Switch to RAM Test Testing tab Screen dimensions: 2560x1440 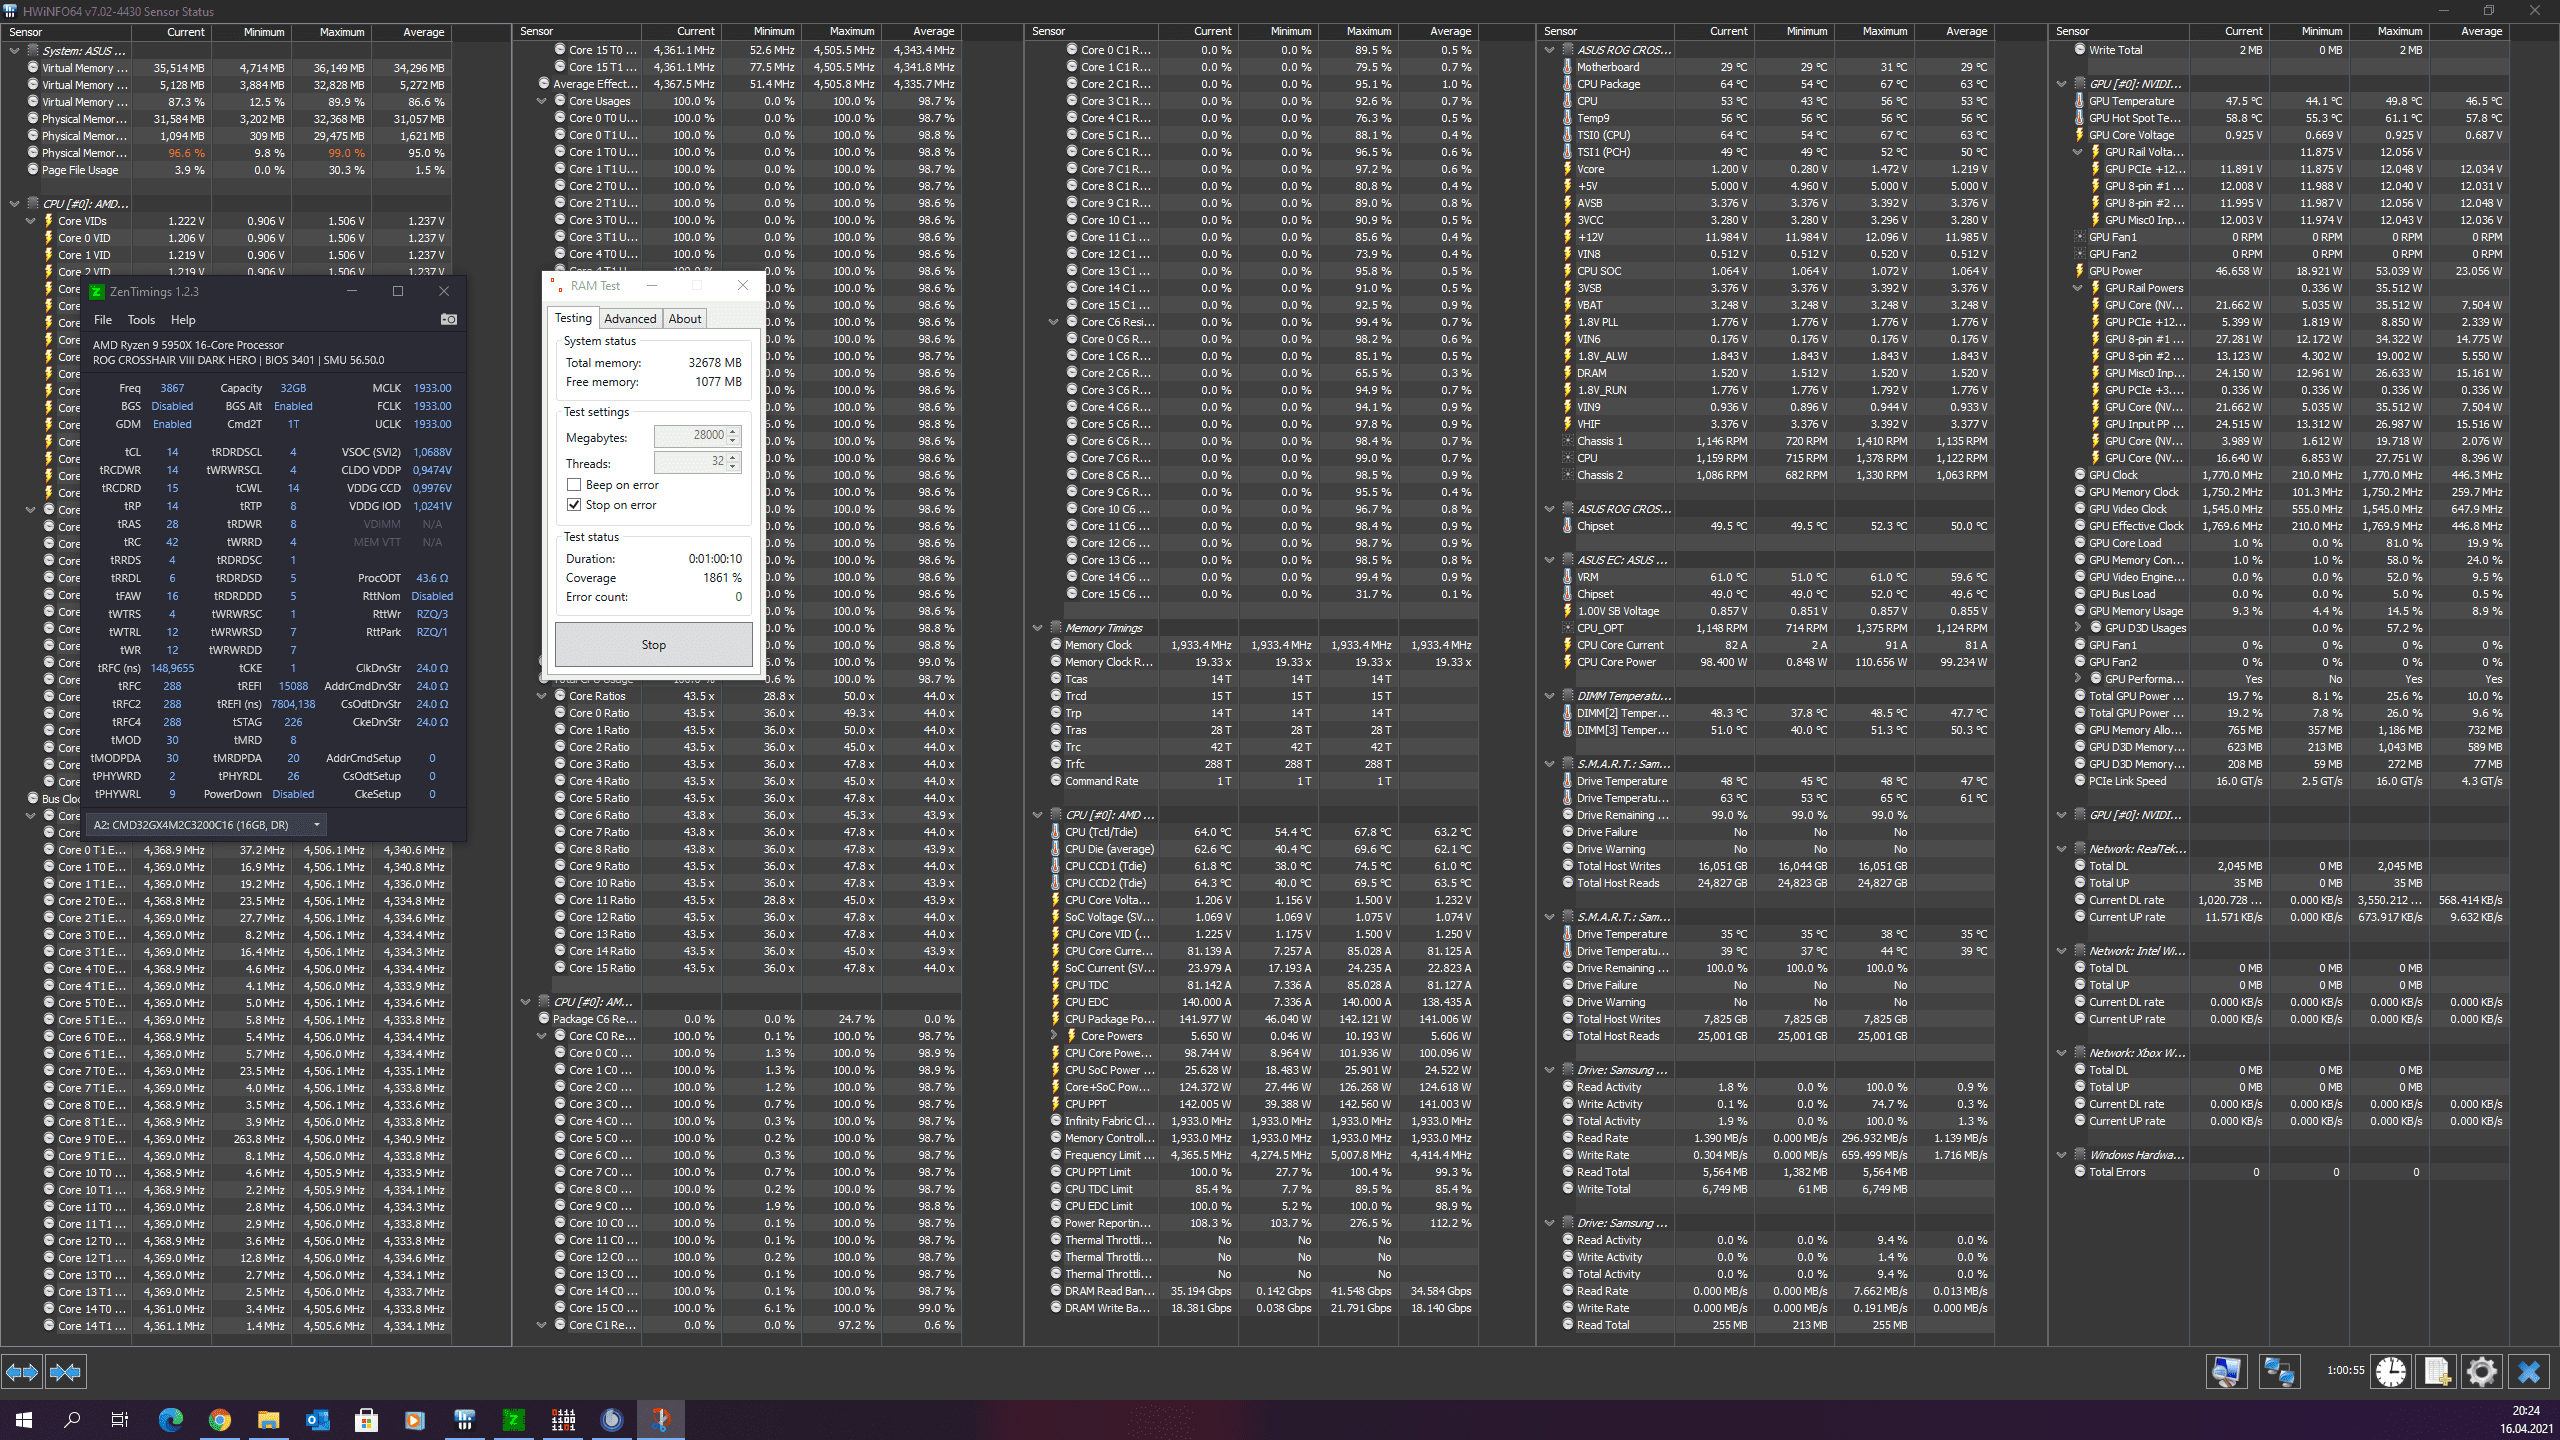[x=573, y=318]
